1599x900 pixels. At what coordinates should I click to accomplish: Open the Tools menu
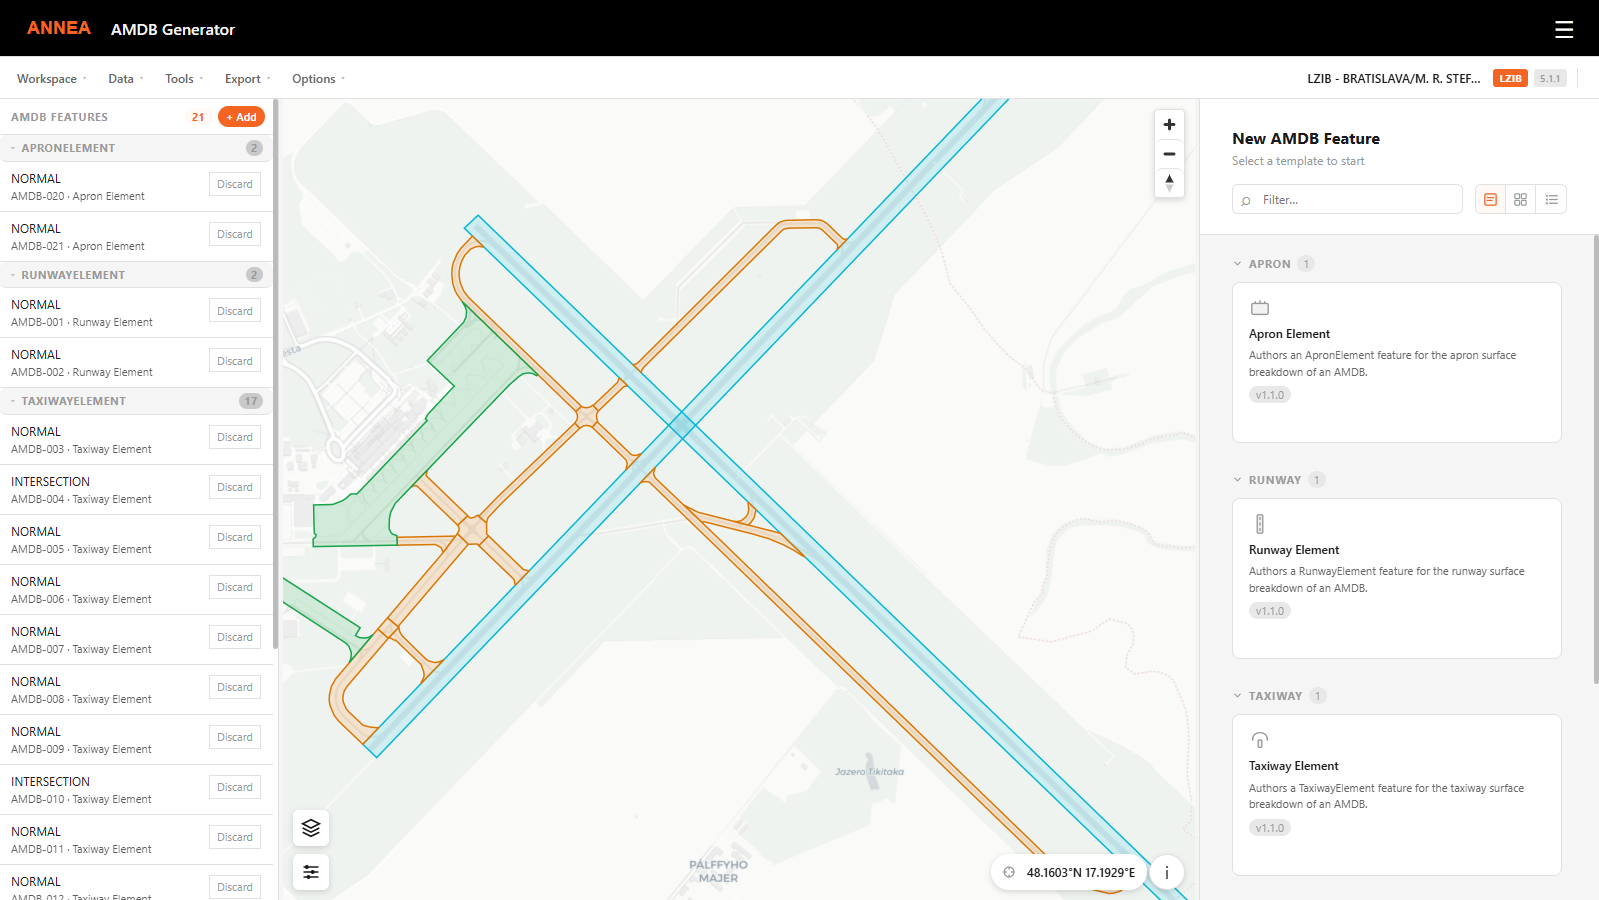coord(184,79)
